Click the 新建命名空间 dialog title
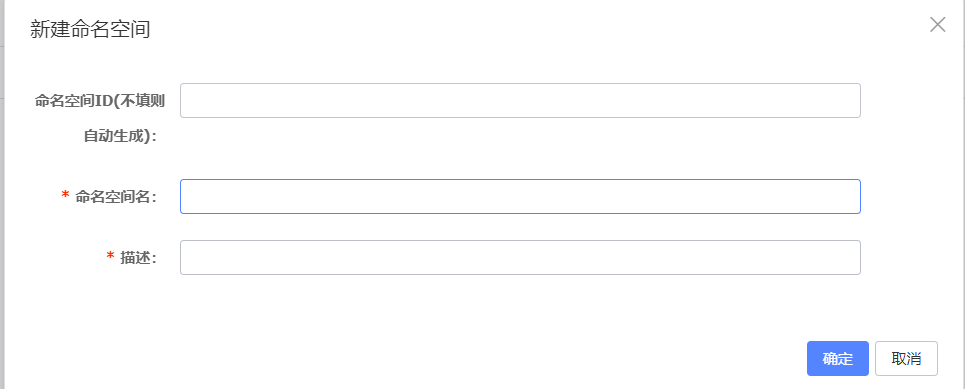 pyautogui.click(x=90, y=30)
